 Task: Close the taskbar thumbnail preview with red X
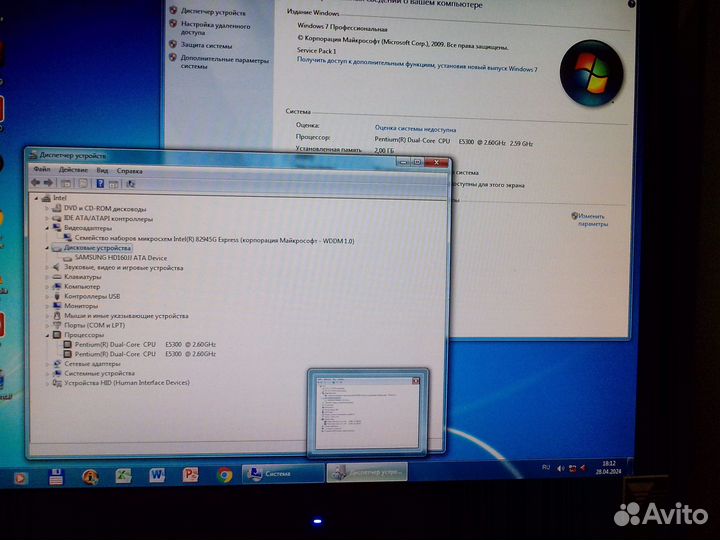(x=416, y=381)
